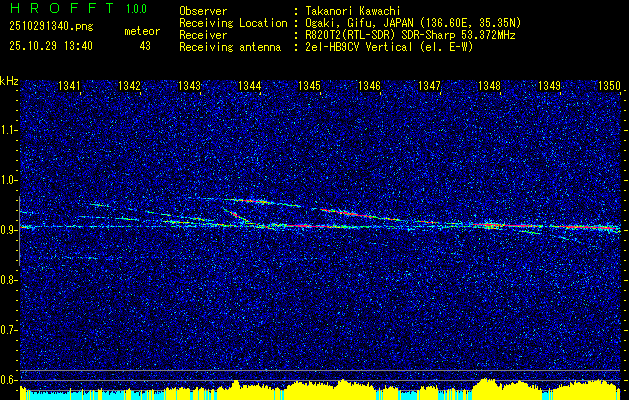The height and width of the screenshot is (400, 629).
Task: Click the 1347 time marker
Action: (430, 86)
